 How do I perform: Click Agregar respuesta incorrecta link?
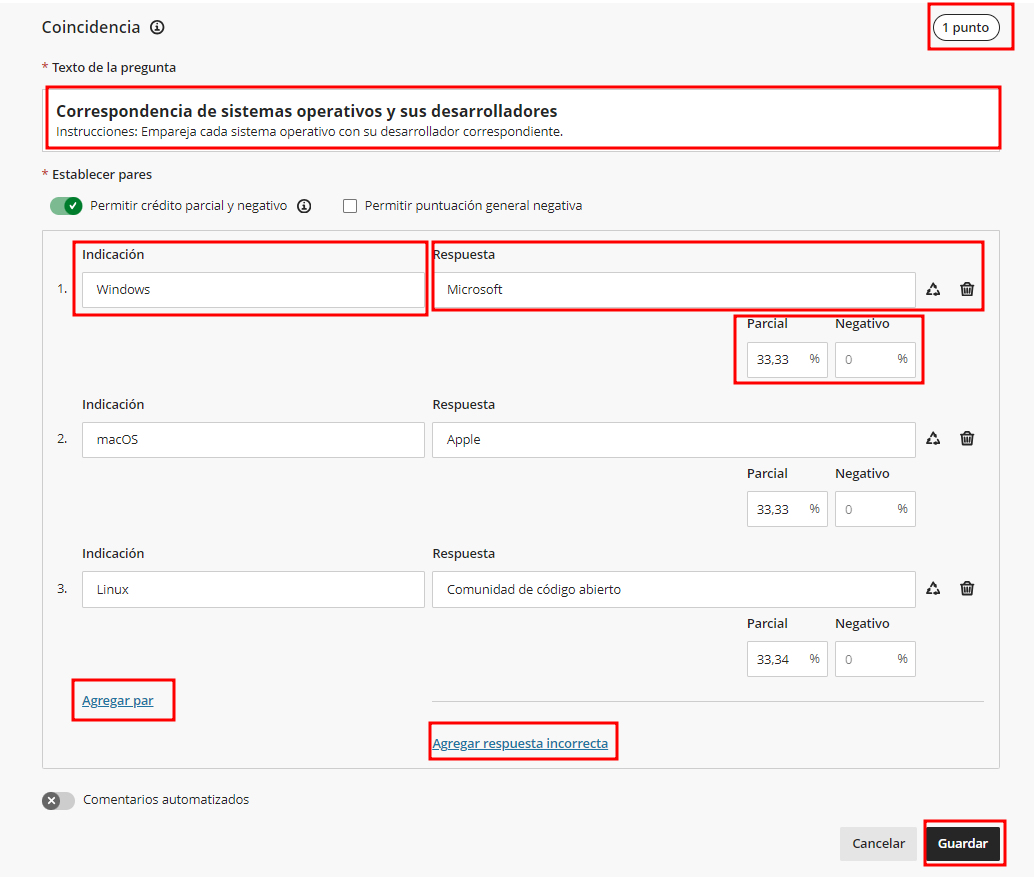[520, 743]
